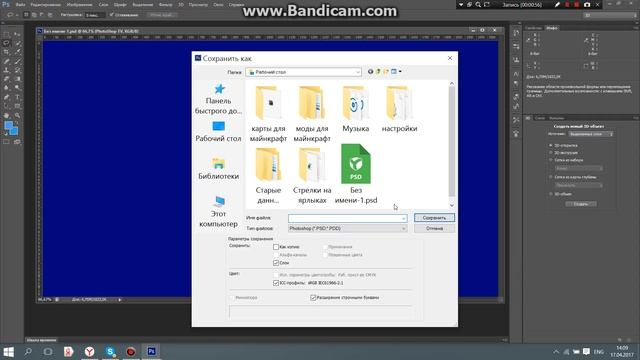
Task: Open the Bandicam toolbar dropdown arrow
Action: pos(461,4)
